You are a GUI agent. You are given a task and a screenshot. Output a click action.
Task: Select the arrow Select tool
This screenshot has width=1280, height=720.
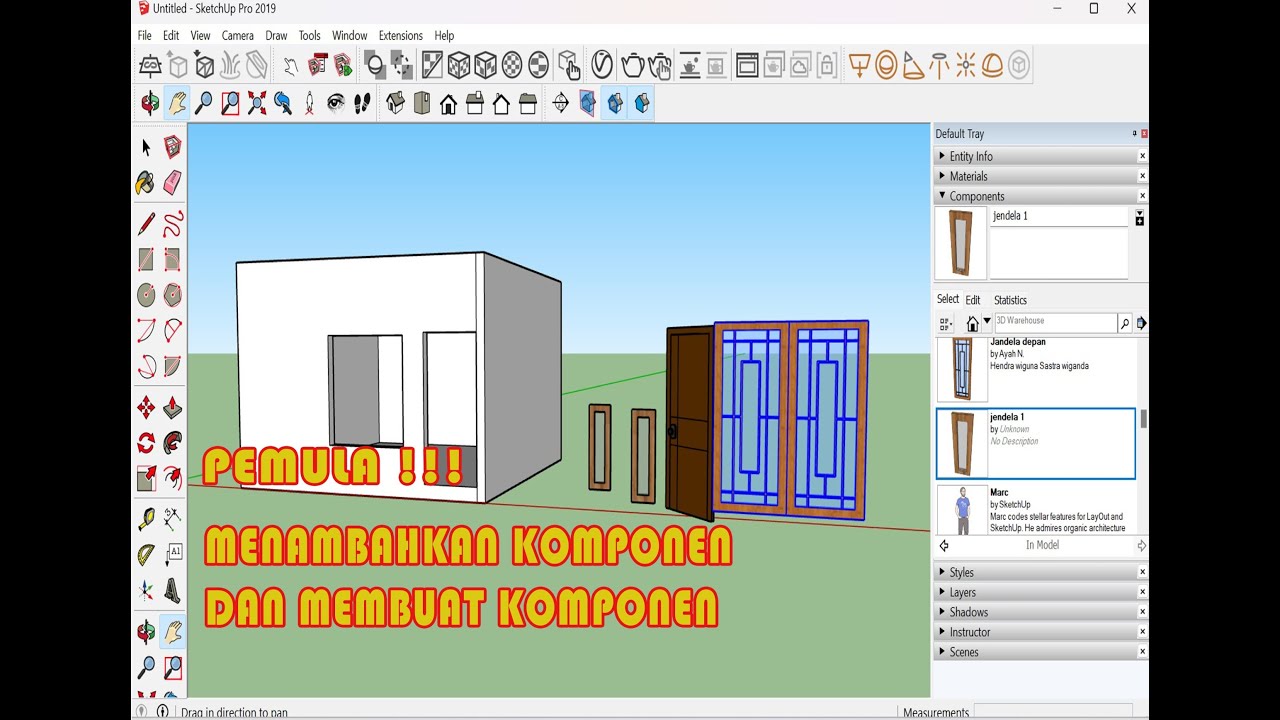pyautogui.click(x=146, y=148)
